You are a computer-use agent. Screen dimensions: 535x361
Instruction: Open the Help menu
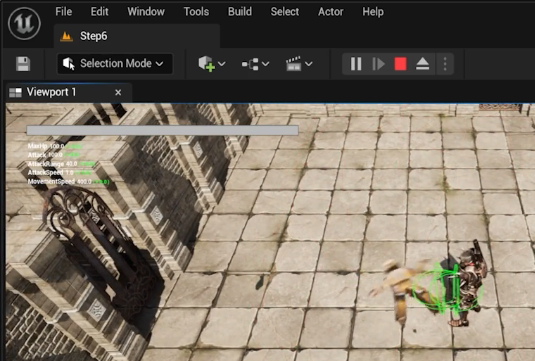pos(373,12)
